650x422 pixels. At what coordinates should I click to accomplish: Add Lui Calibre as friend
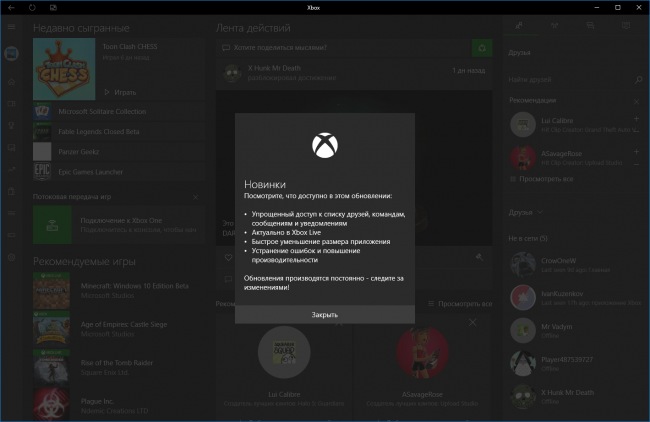[x=636, y=119]
